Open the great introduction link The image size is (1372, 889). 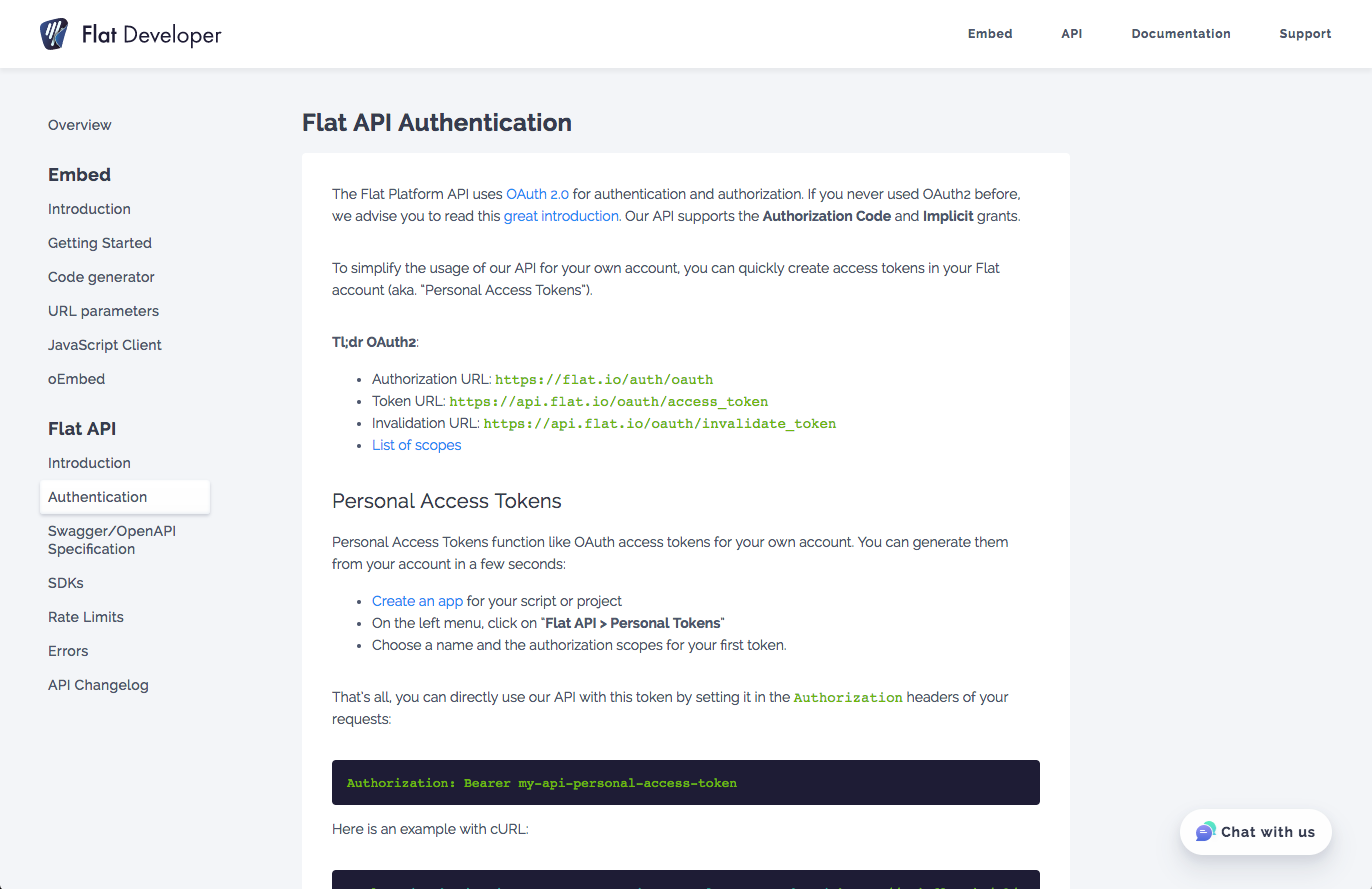(561, 216)
